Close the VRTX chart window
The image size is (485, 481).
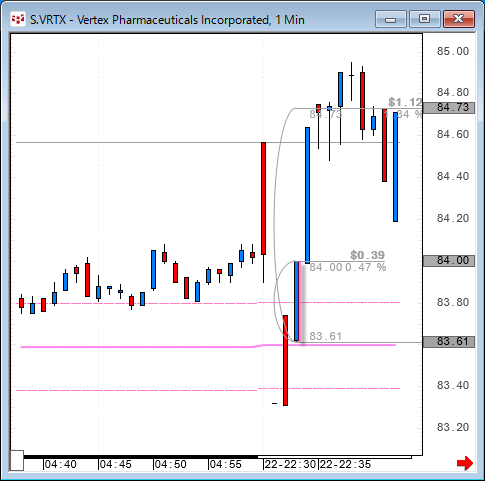tap(459, 19)
